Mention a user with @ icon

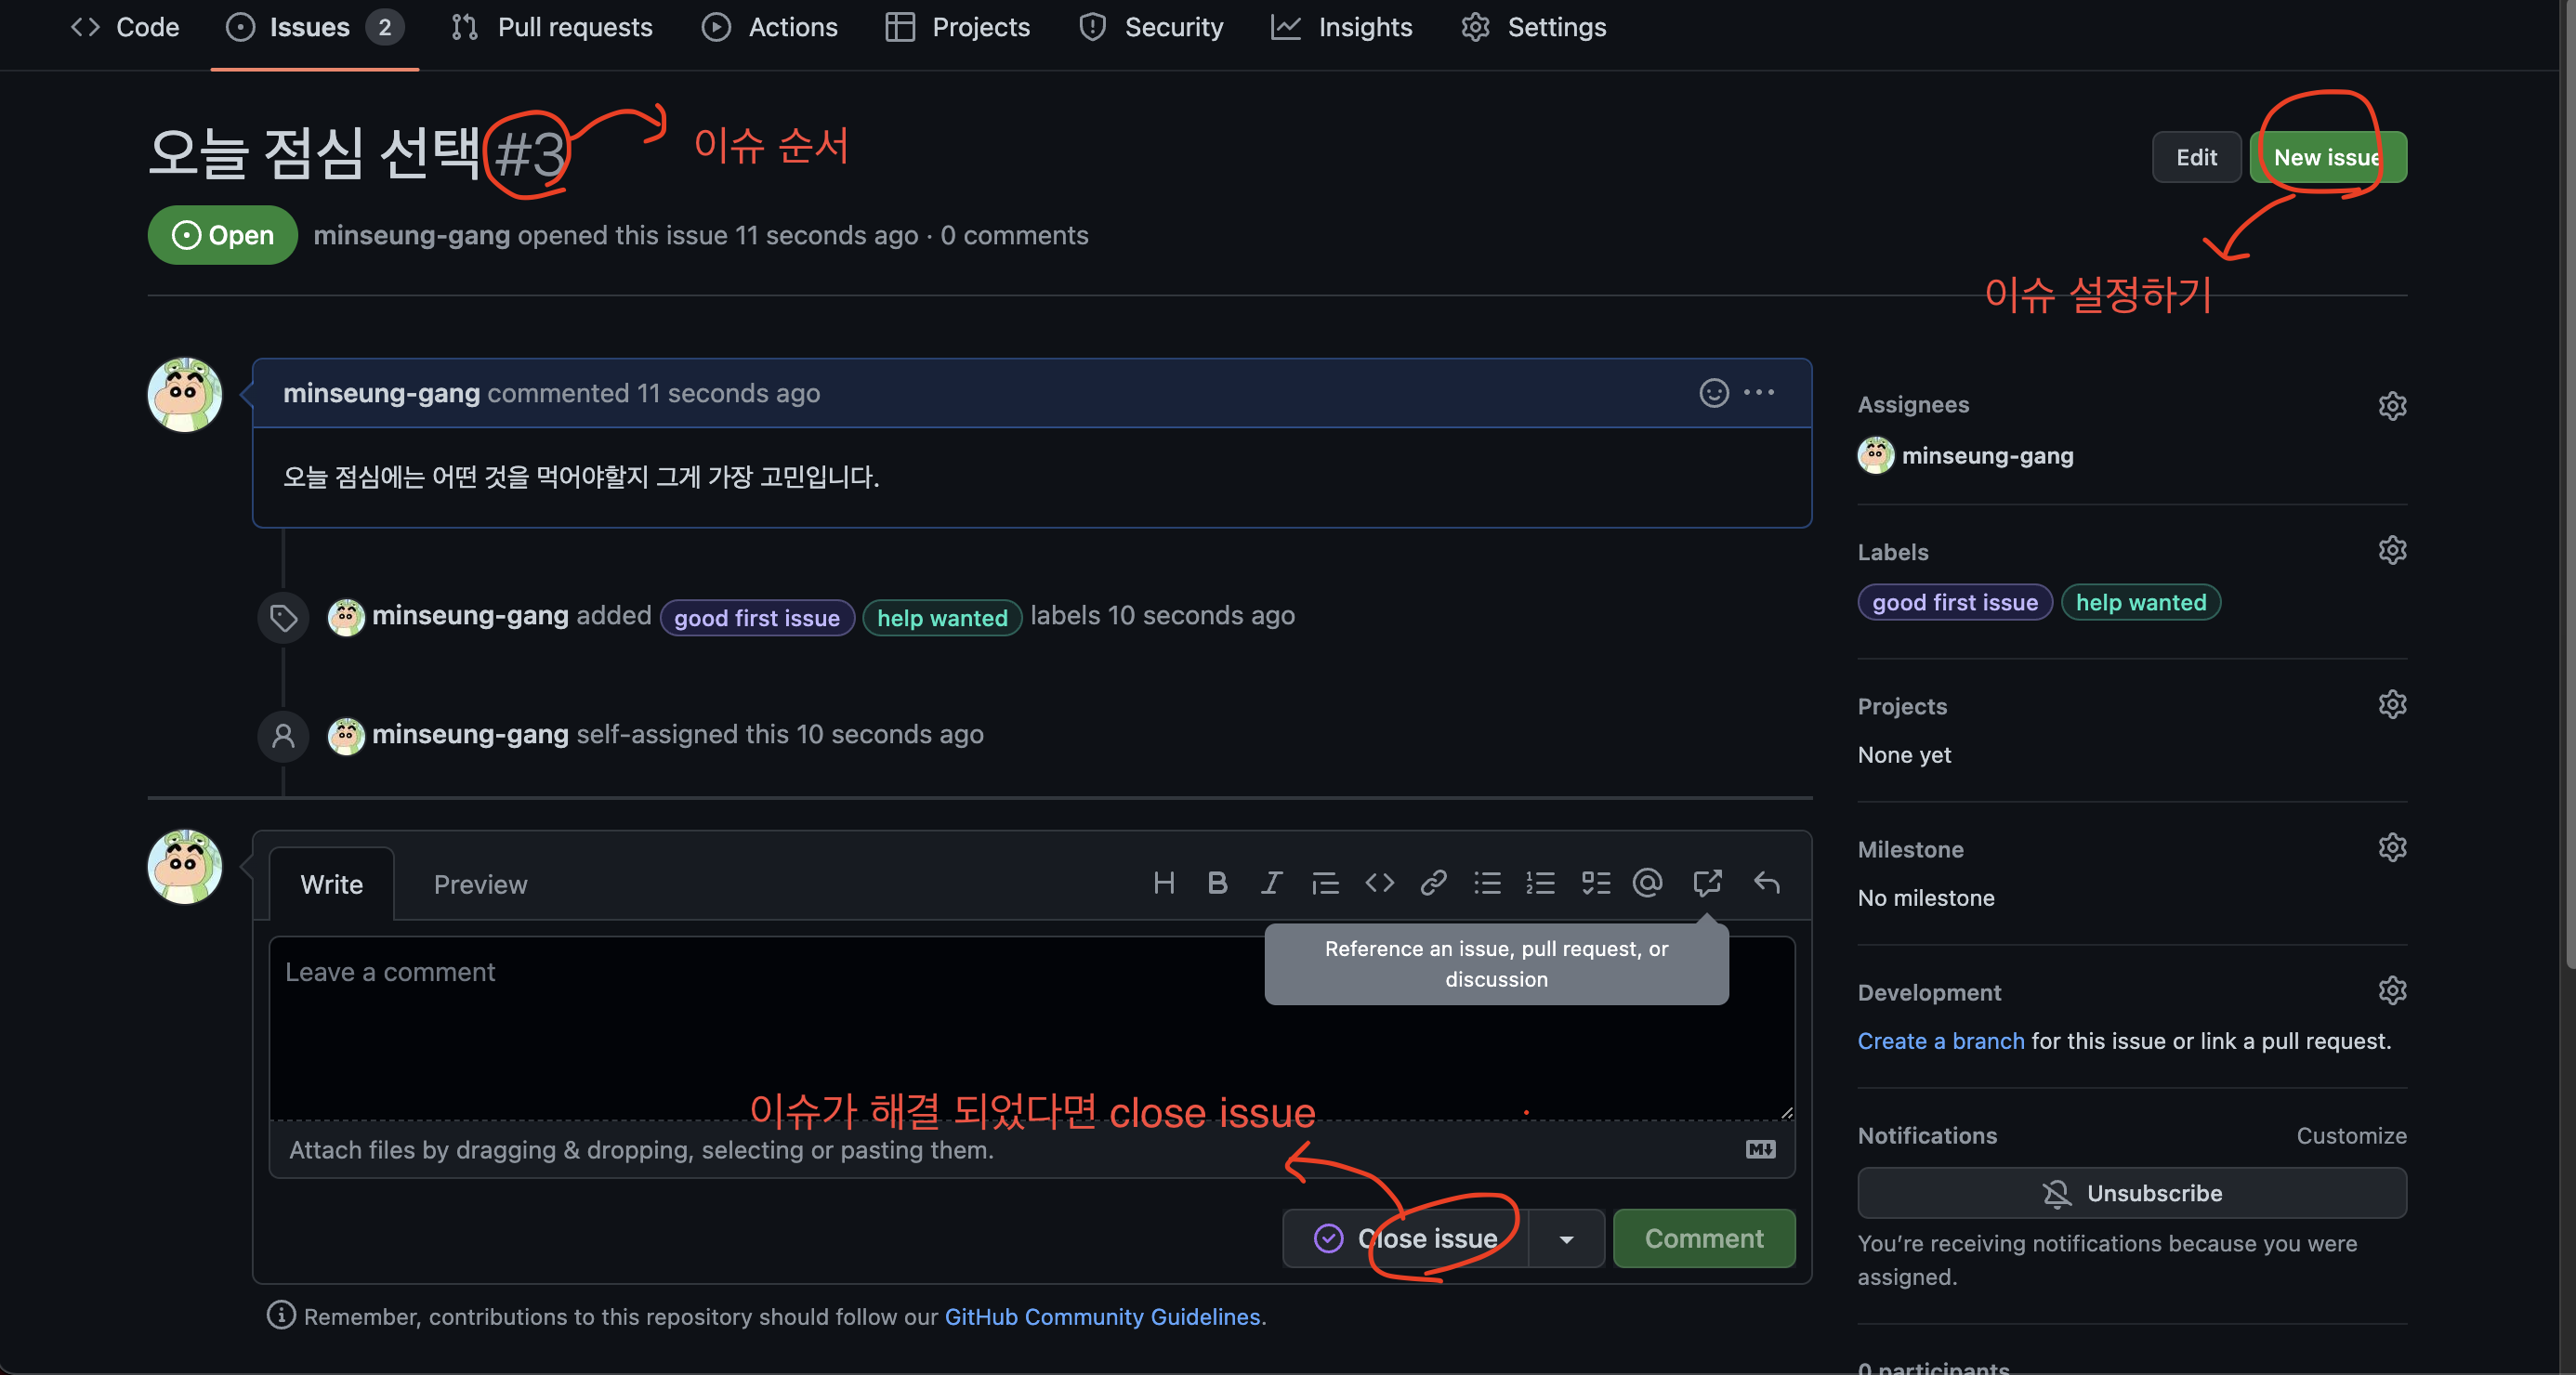click(1647, 883)
